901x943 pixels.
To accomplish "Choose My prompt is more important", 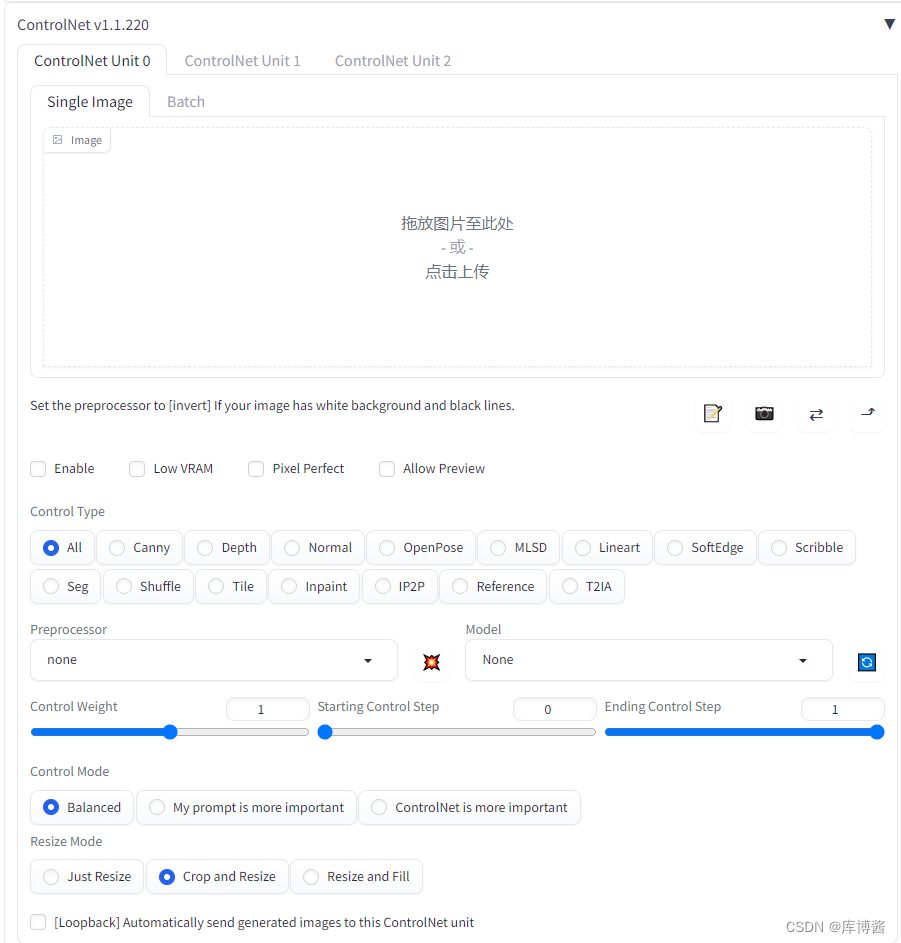I will tap(247, 807).
